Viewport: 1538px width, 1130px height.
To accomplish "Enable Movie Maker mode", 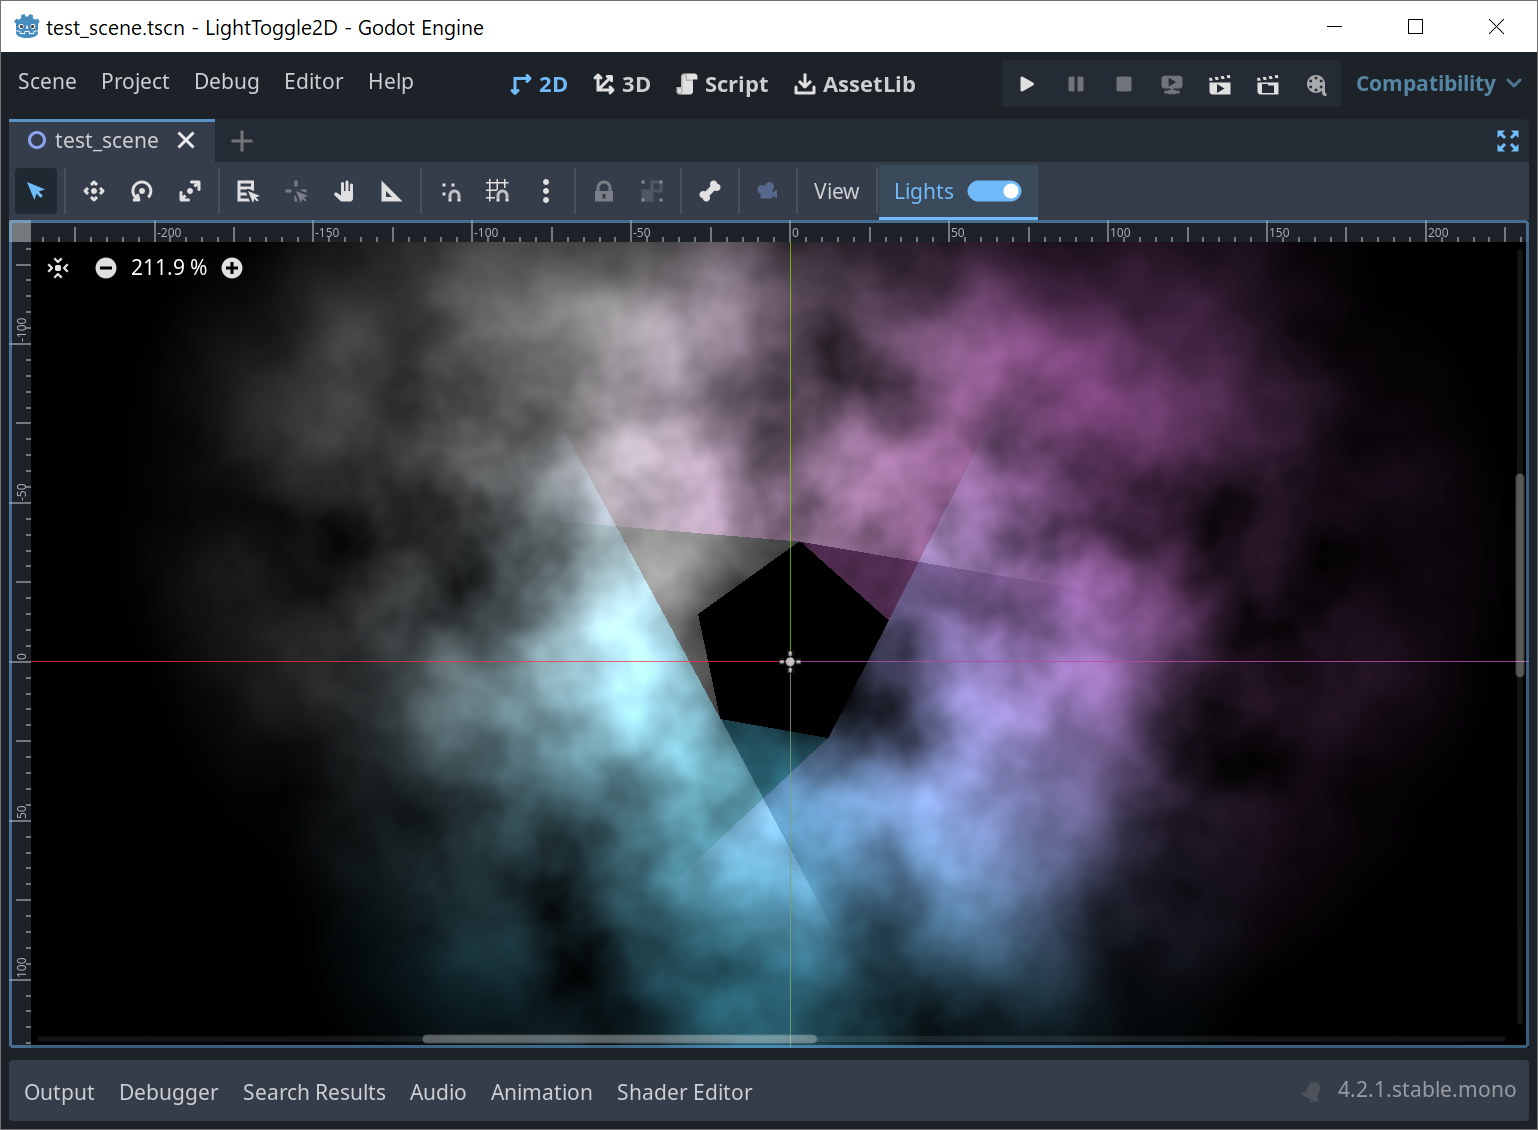I will click(1316, 84).
